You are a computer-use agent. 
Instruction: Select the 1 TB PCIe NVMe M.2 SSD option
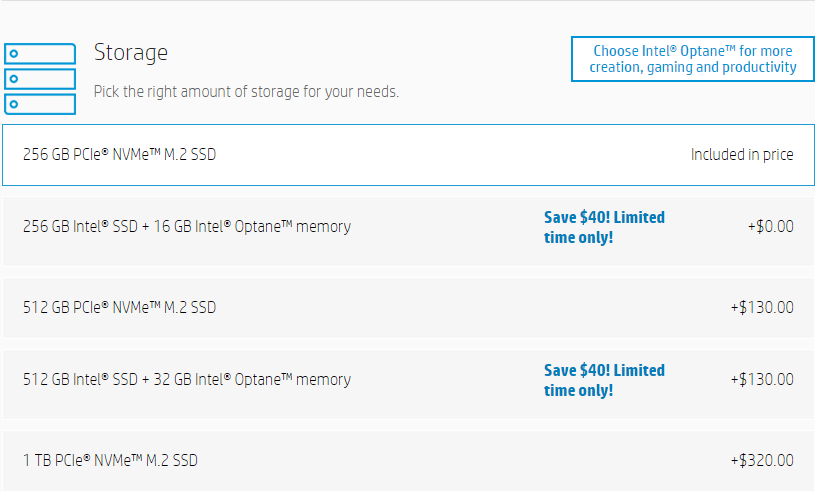point(408,461)
